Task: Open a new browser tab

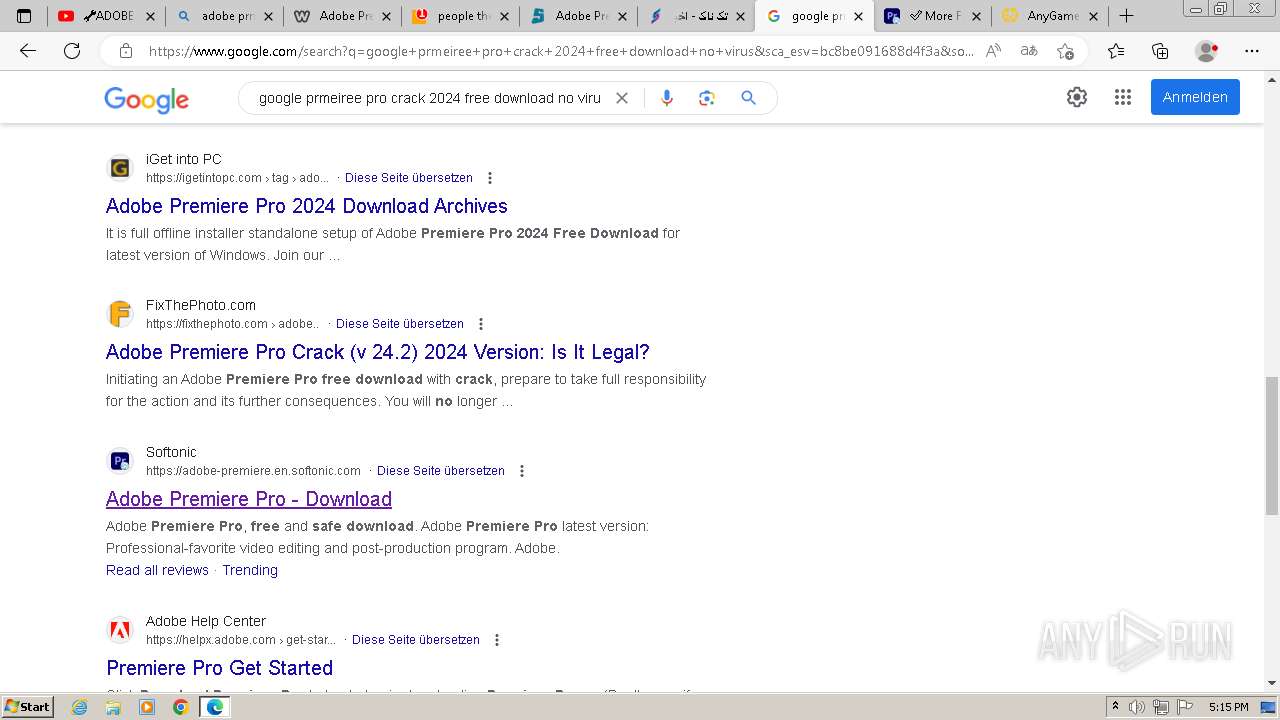Action: pyautogui.click(x=1127, y=16)
